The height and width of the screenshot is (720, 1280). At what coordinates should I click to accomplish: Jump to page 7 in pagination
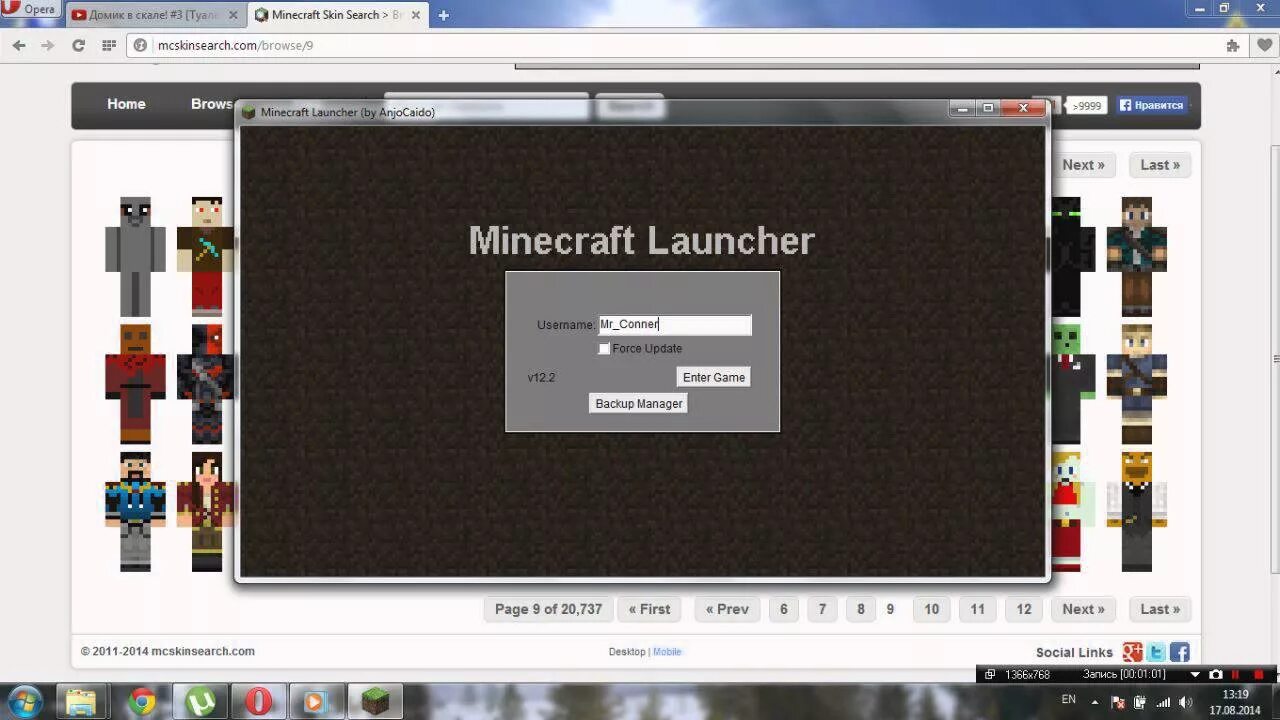pos(822,609)
